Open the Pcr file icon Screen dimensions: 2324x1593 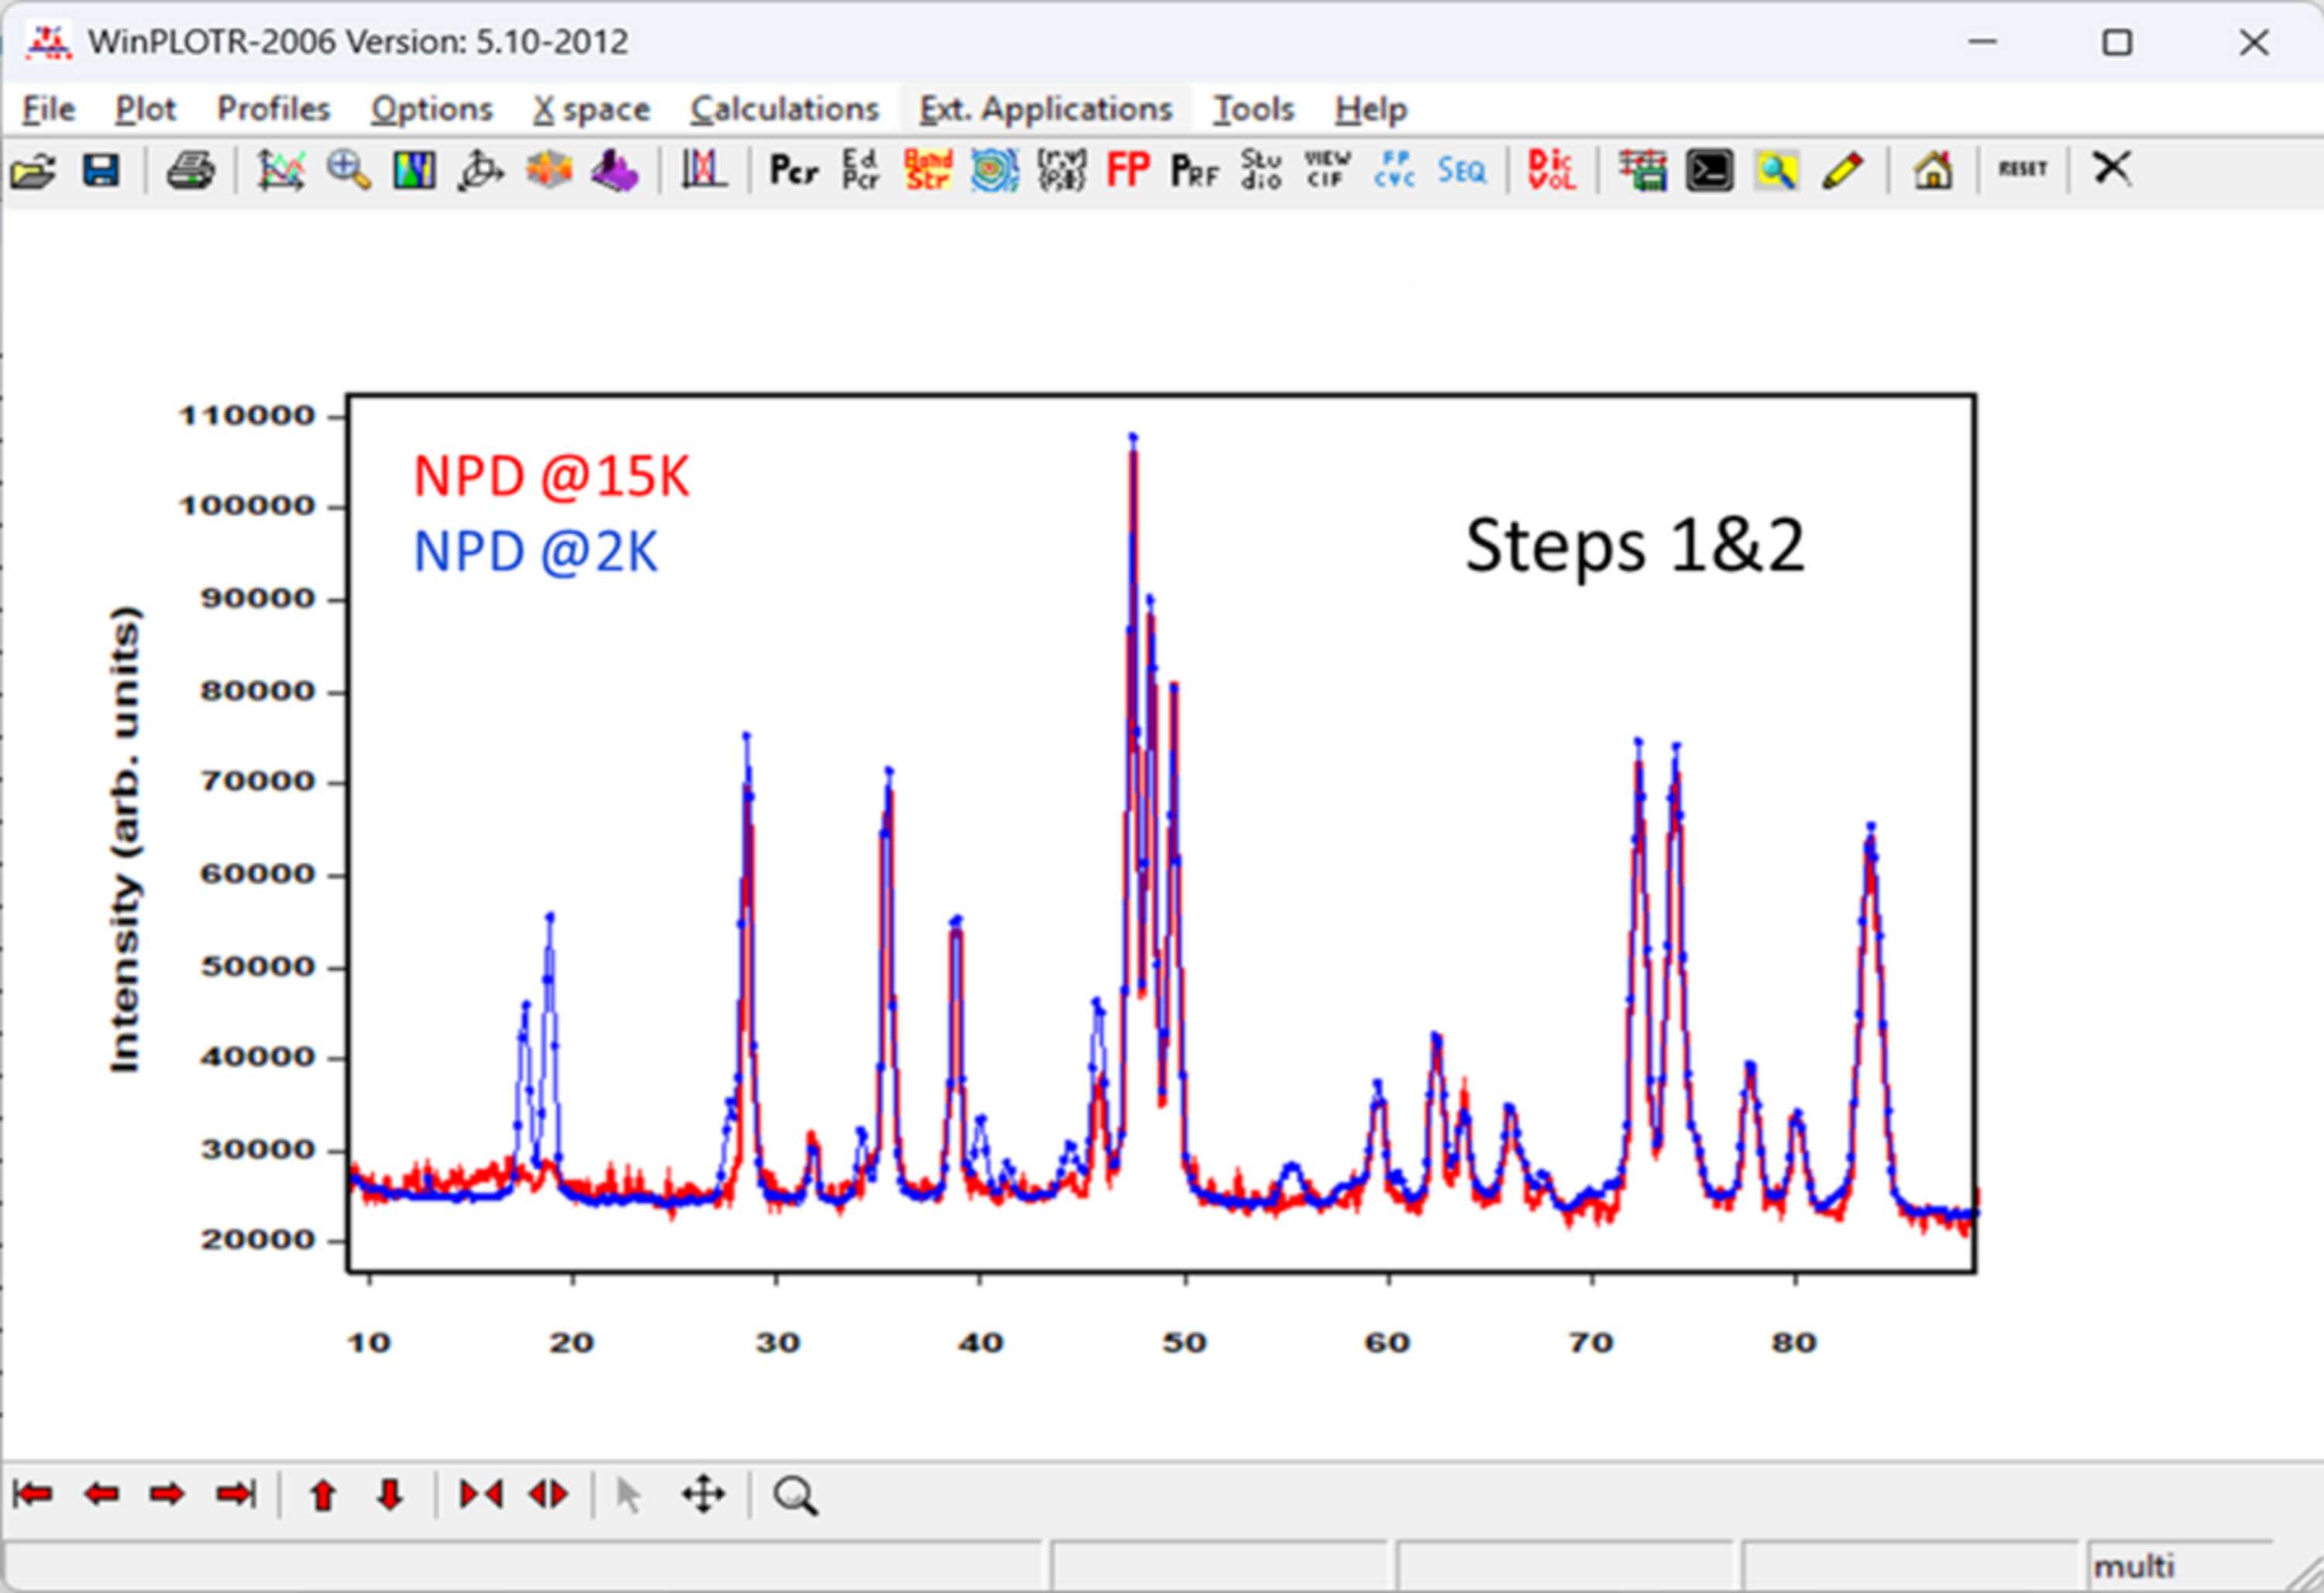click(x=794, y=171)
